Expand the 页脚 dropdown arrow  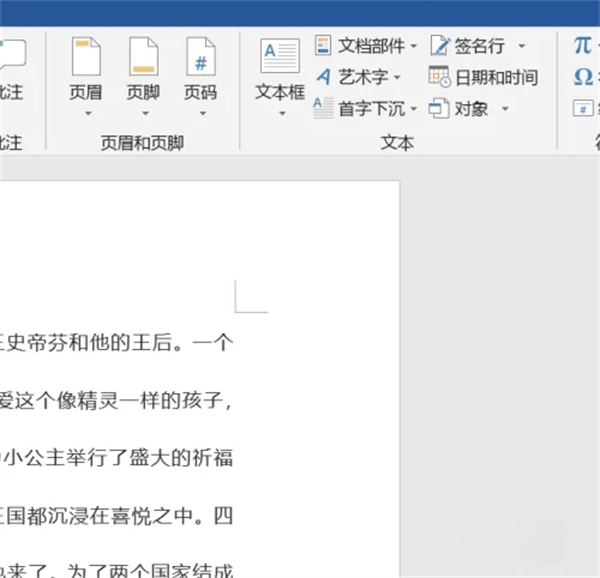coord(144,113)
